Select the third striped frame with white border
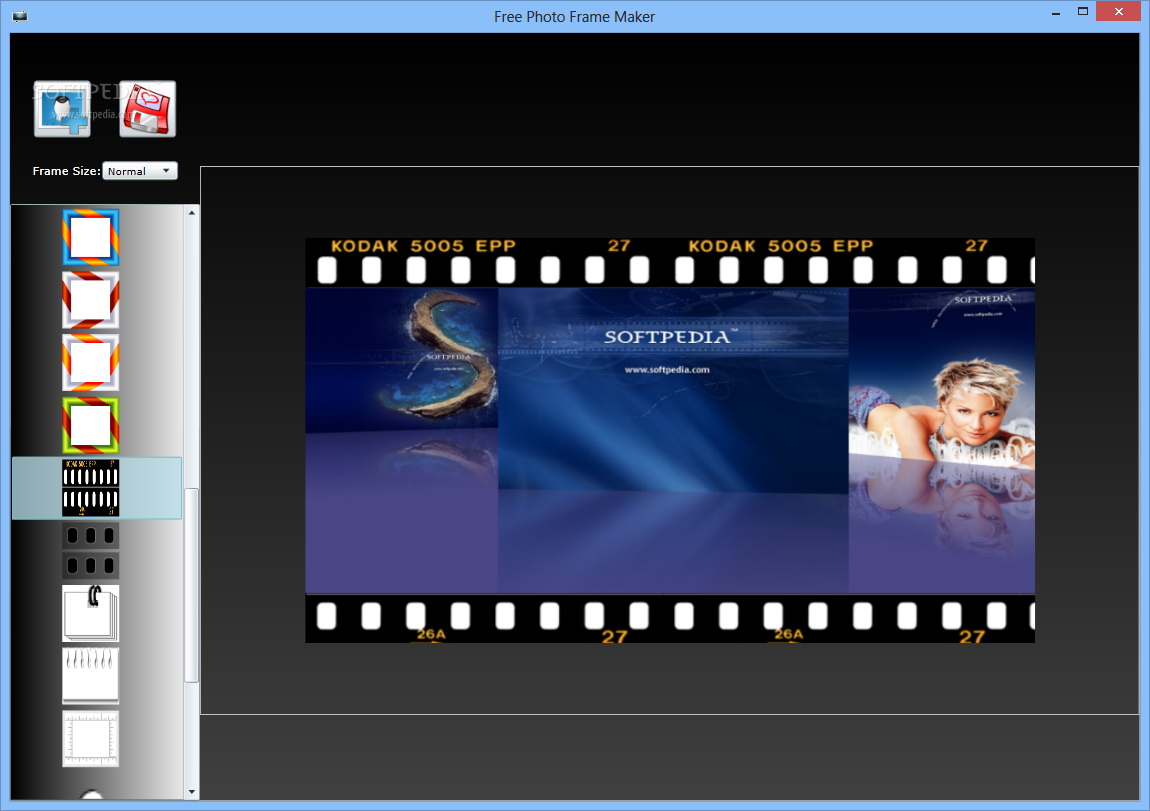 [x=91, y=362]
